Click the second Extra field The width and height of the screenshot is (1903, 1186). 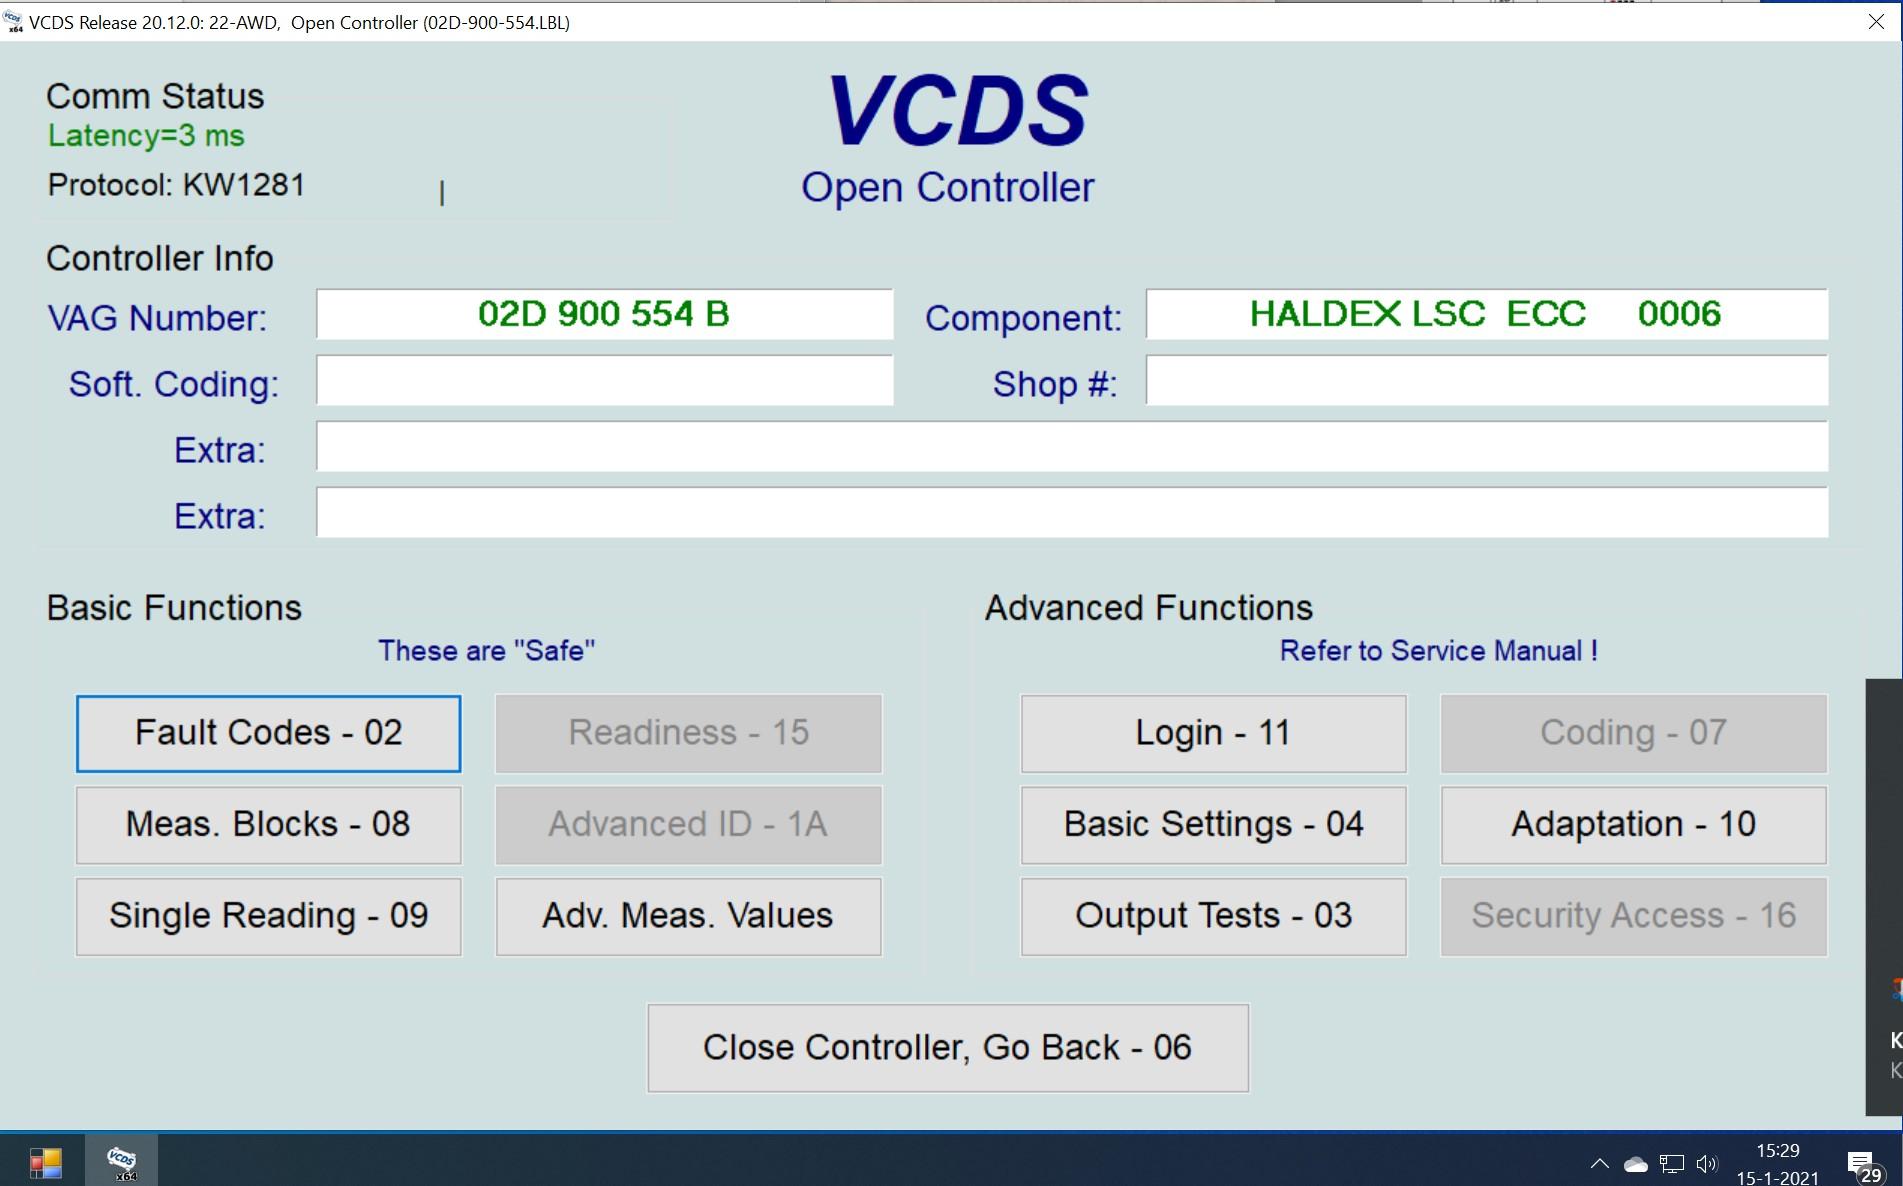(x=1072, y=512)
